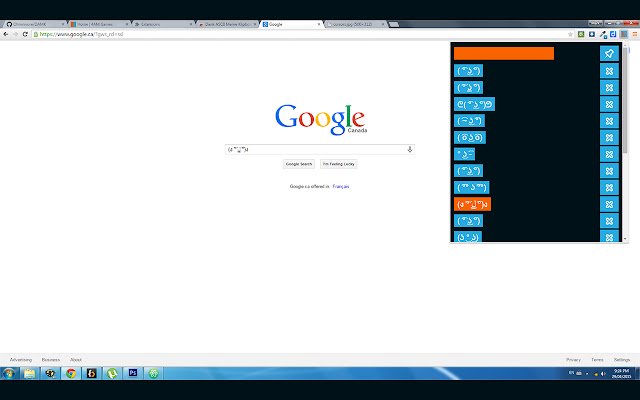Viewport: 640px width, 400px height.
Task: Select the flexing-arms Lenny face
Action: tap(474, 104)
